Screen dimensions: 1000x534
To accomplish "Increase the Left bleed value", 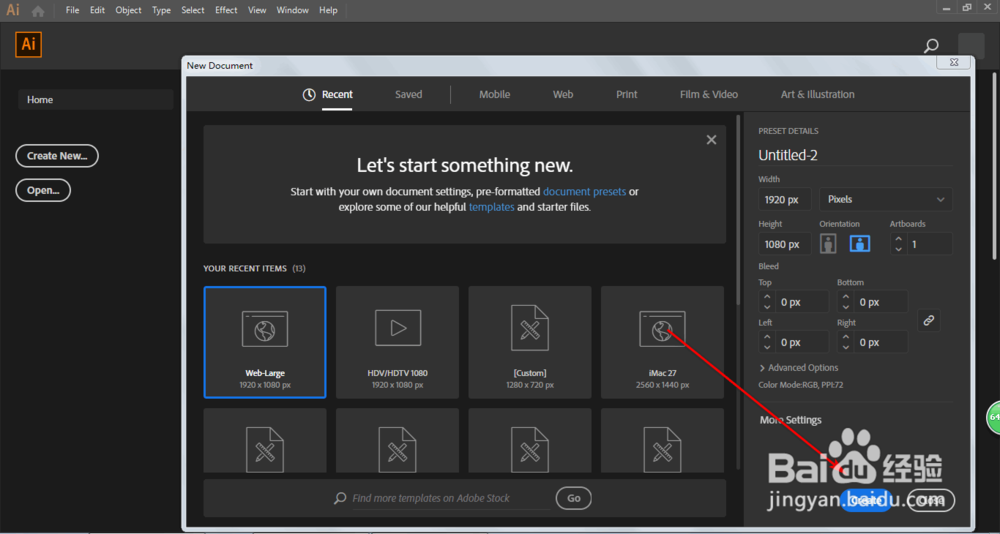I will pyautogui.click(x=767, y=337).
